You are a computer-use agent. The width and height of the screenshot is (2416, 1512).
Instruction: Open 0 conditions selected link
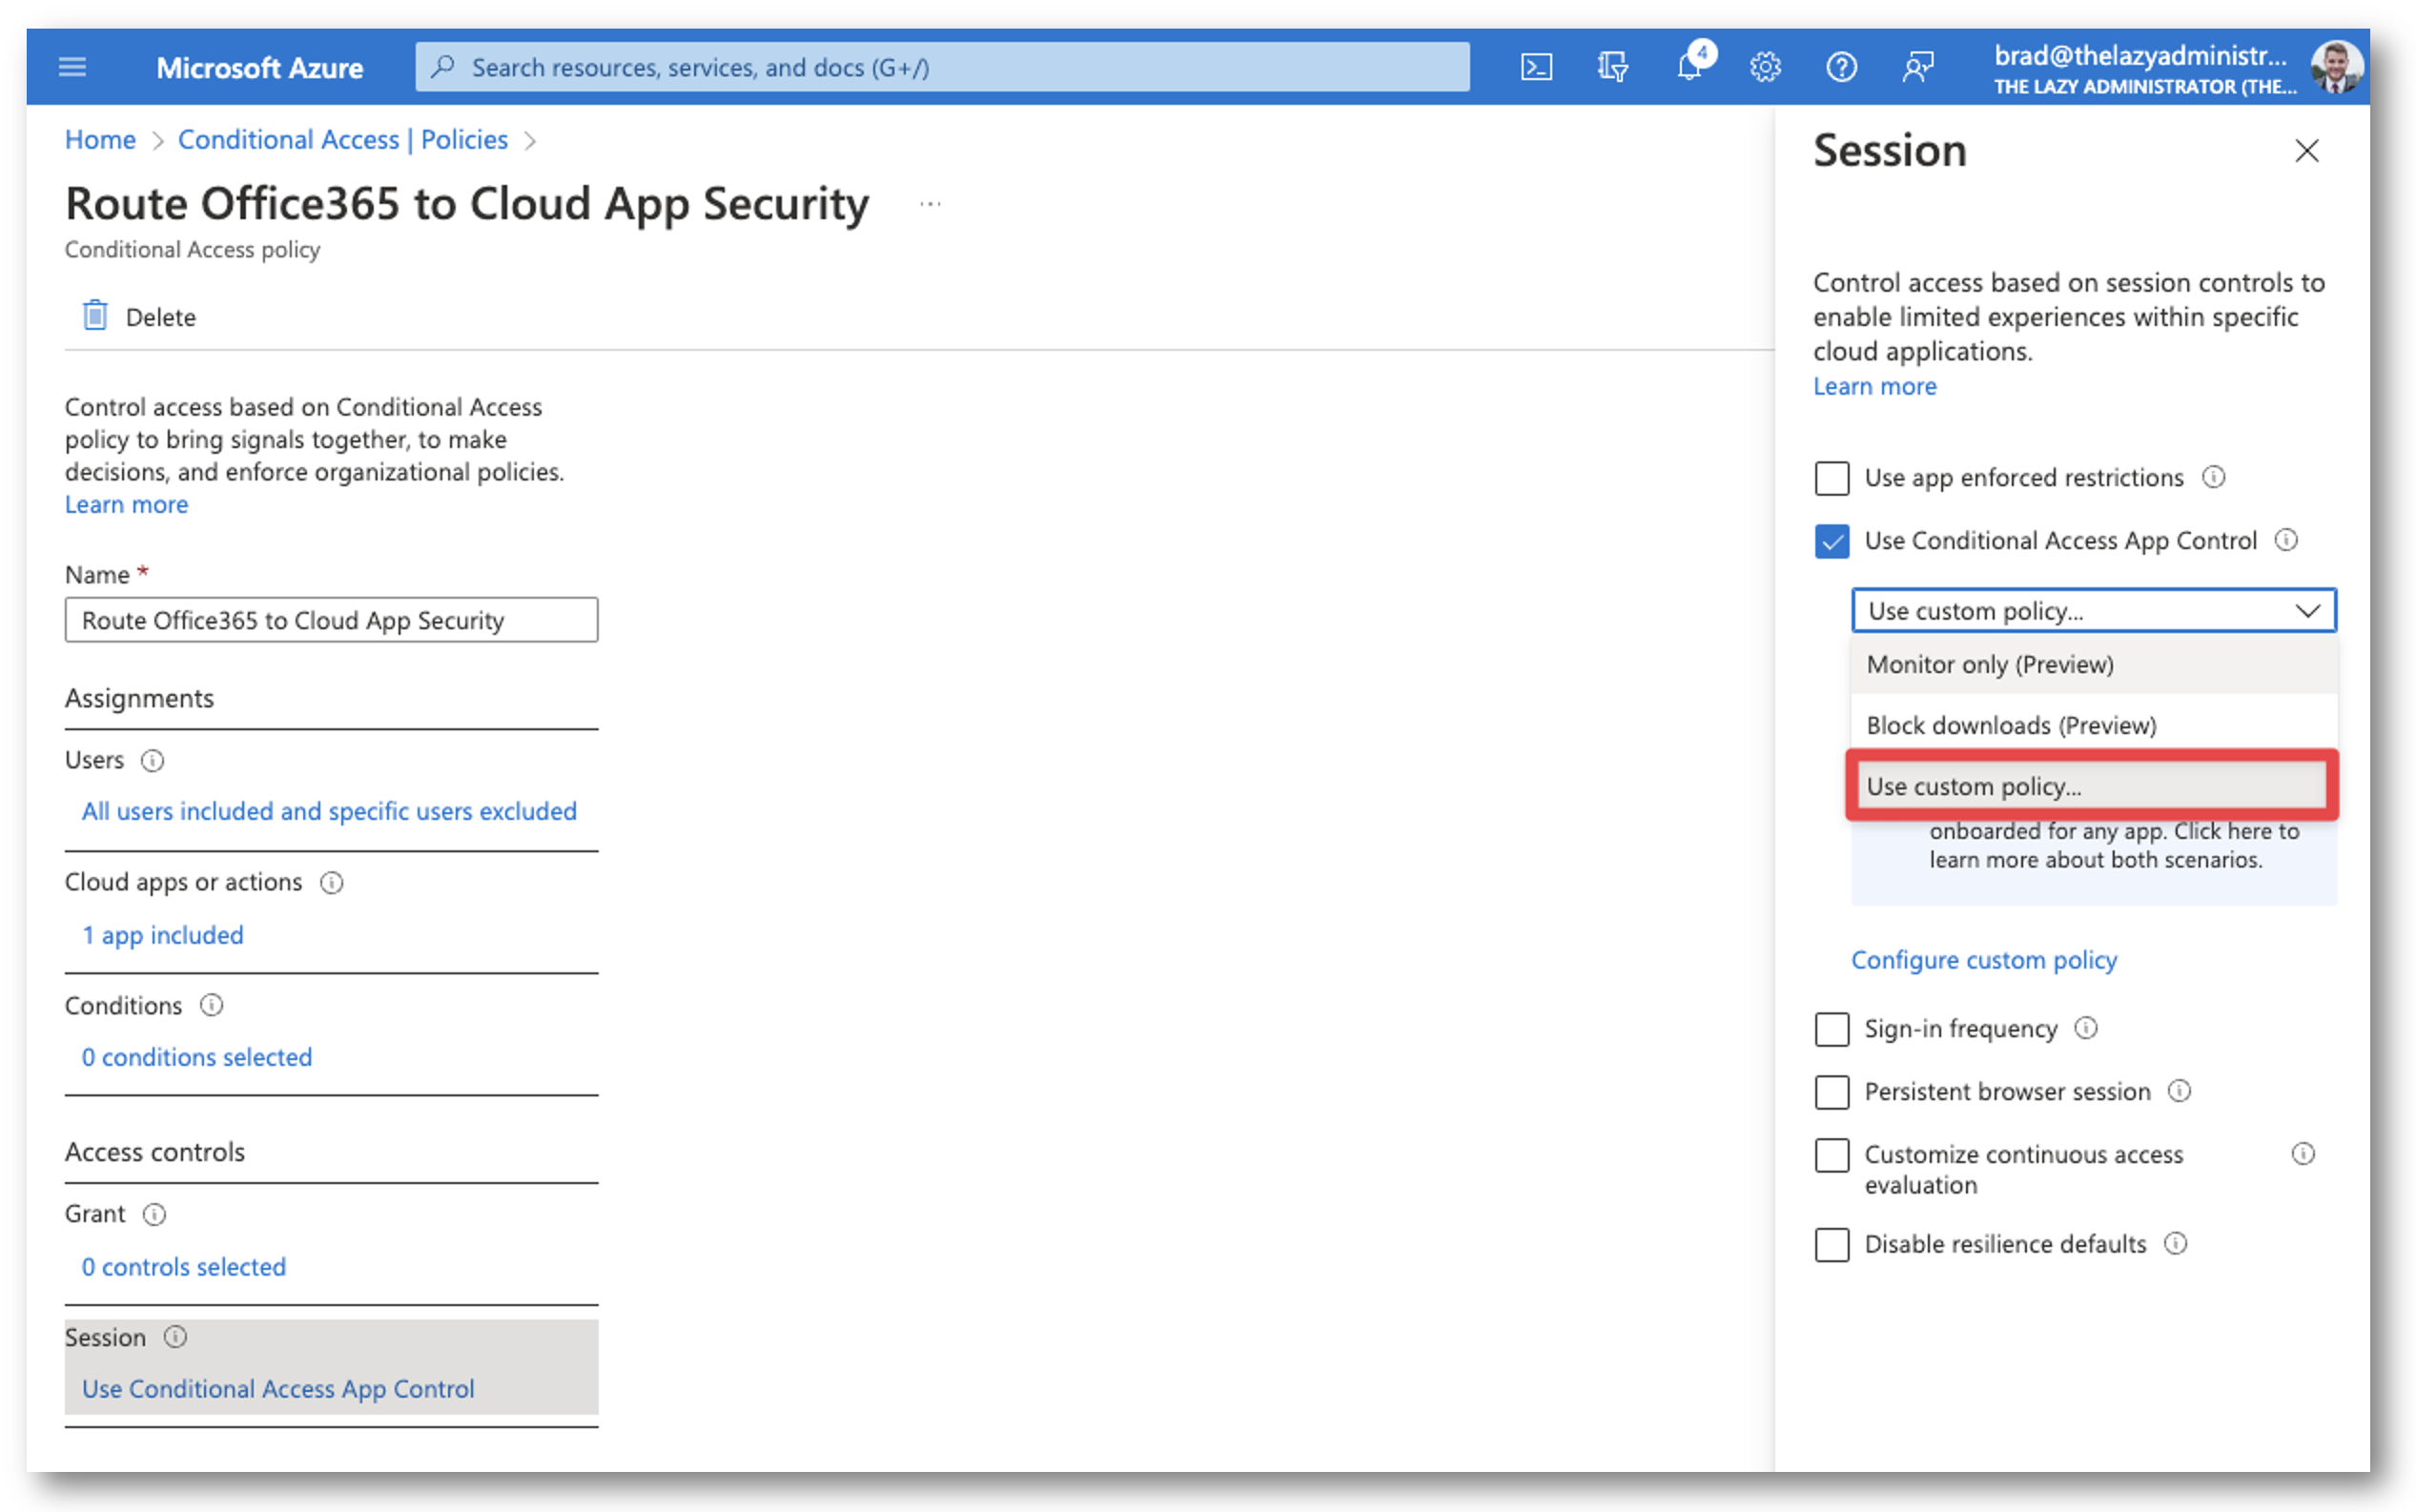coord(197,1057)
